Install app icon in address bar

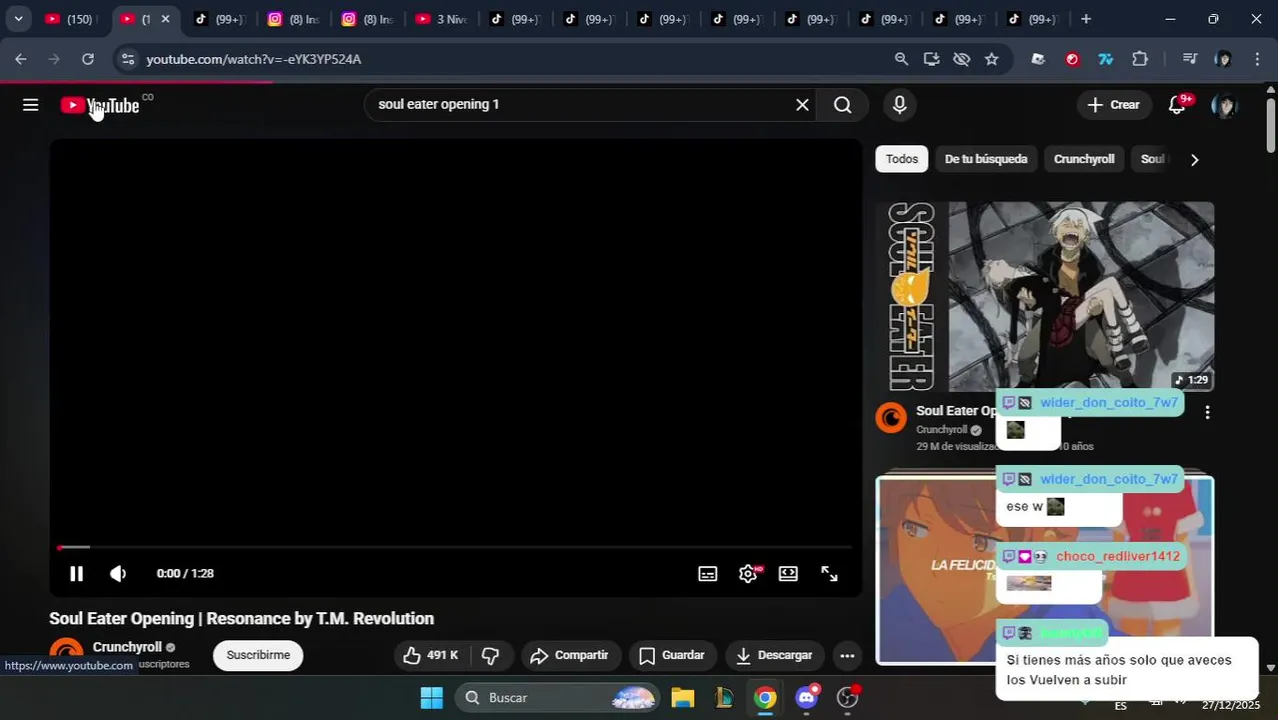pos(931,59)
